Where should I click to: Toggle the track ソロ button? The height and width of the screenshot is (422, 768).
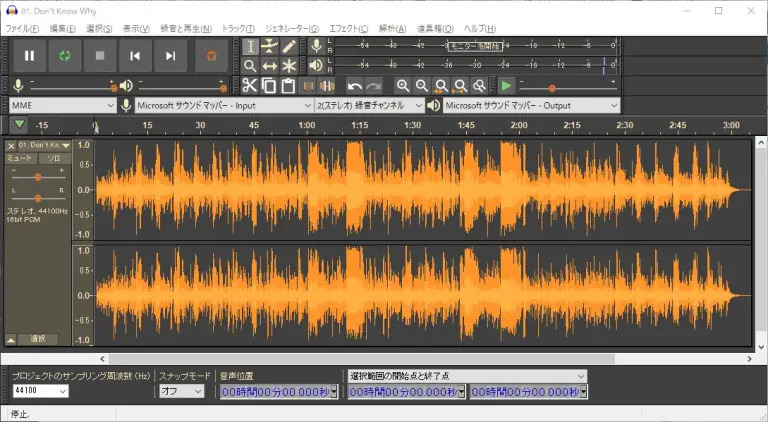[54, 158]
